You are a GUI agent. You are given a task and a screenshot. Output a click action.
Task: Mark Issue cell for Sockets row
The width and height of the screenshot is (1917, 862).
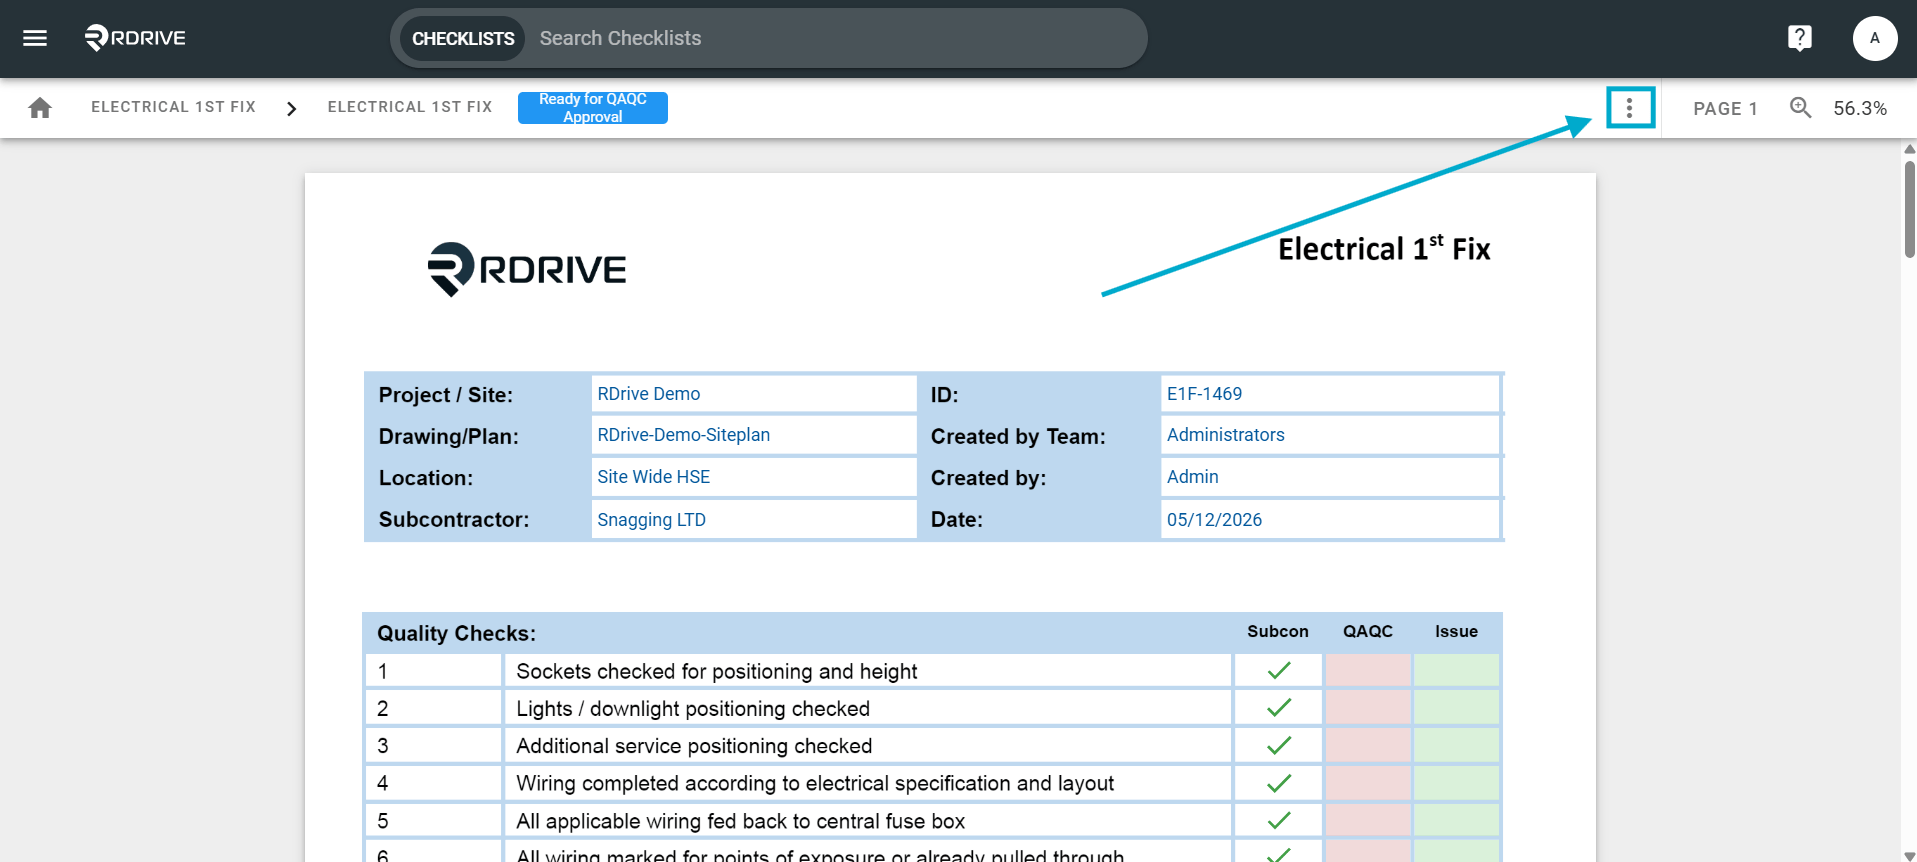pos(1456,671)
